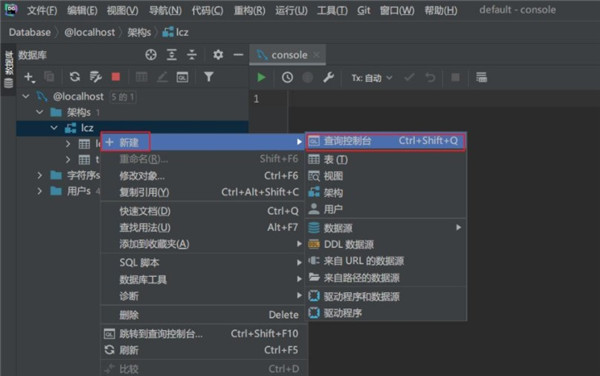Open the 重构(R) menu
This screenshot has height=376, width=600.
[249, 10]
